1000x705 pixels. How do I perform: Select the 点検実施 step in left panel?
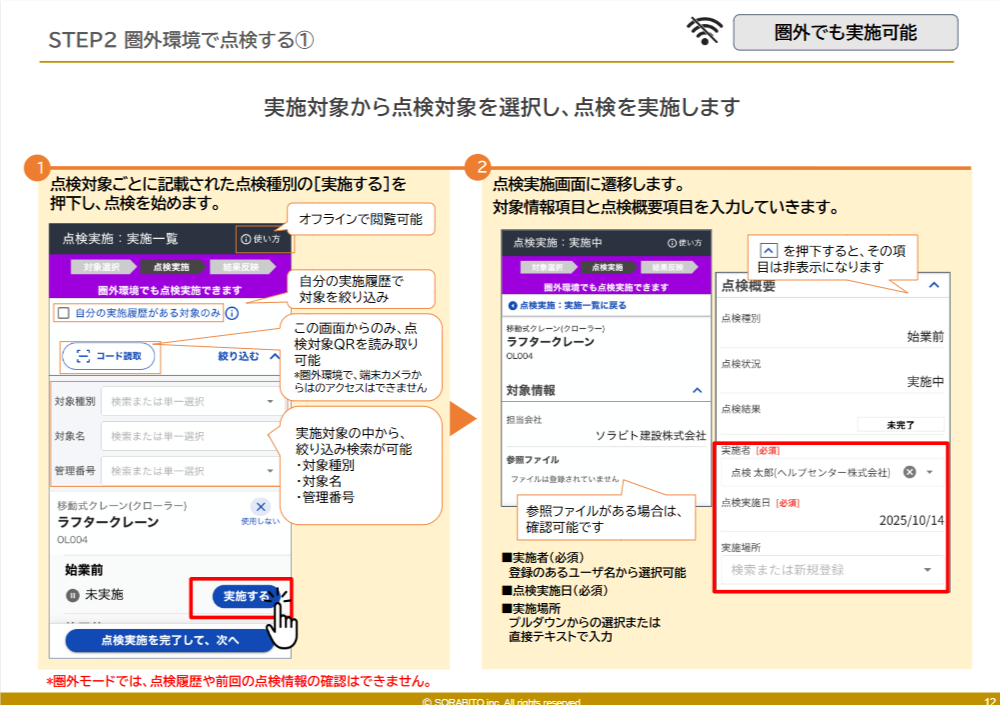click(x=171, y=267)
